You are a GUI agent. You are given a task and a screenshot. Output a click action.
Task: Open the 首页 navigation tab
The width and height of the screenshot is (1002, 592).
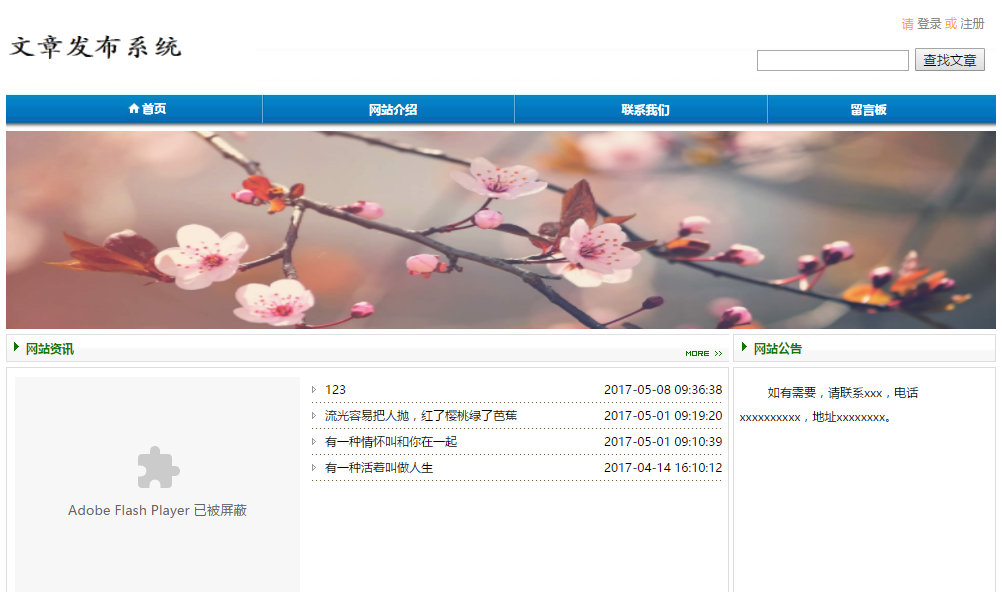(x=134, y=109)
